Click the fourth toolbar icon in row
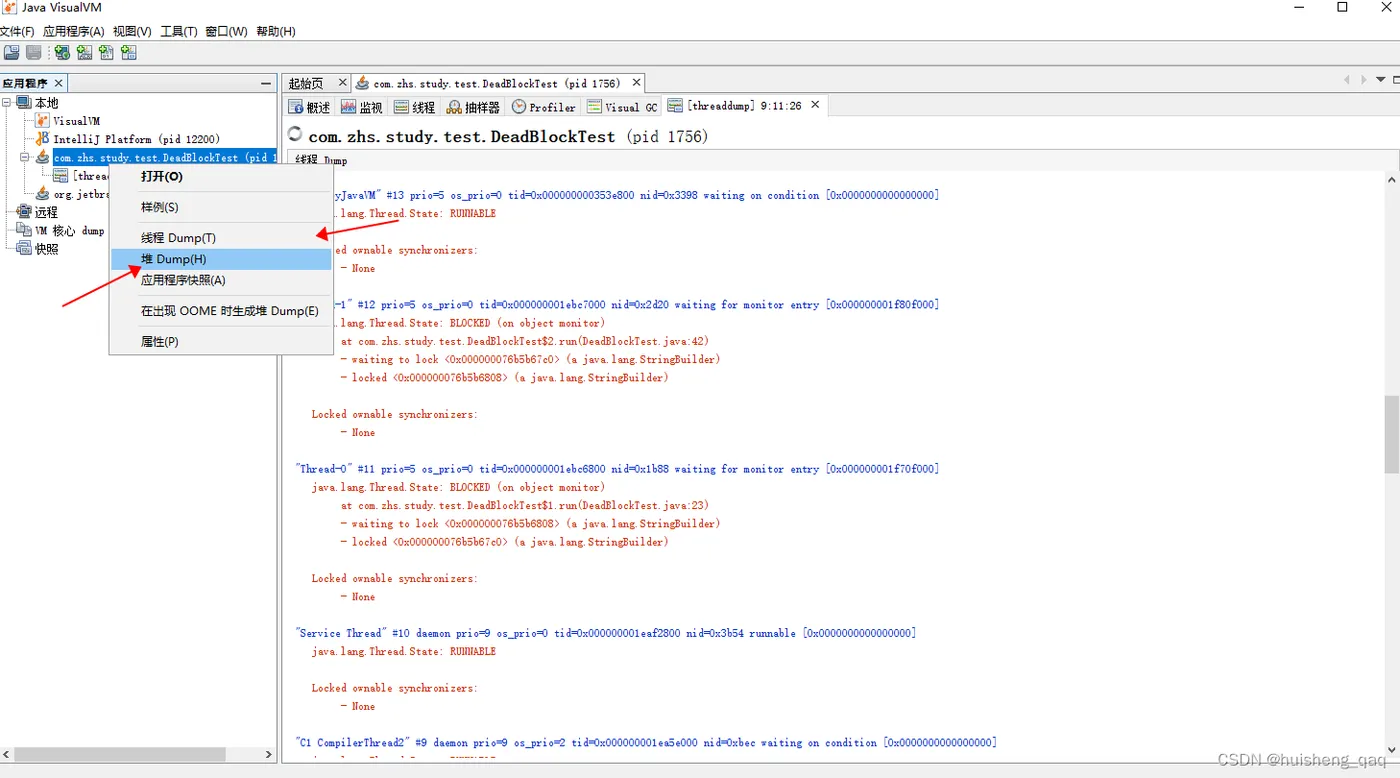Image resolution: width=1400 pixels, height=778 pixels. [x=84, y=53]
